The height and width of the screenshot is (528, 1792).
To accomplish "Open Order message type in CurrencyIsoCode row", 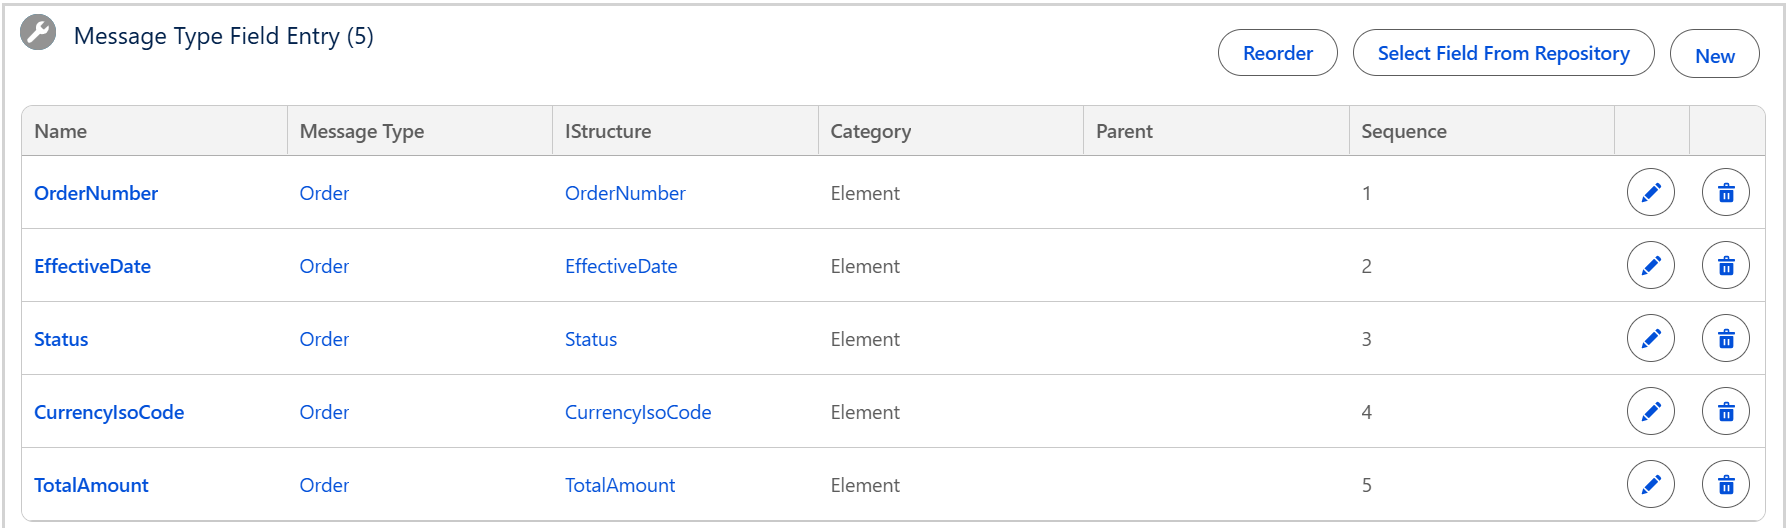I will tap(324, 412).
